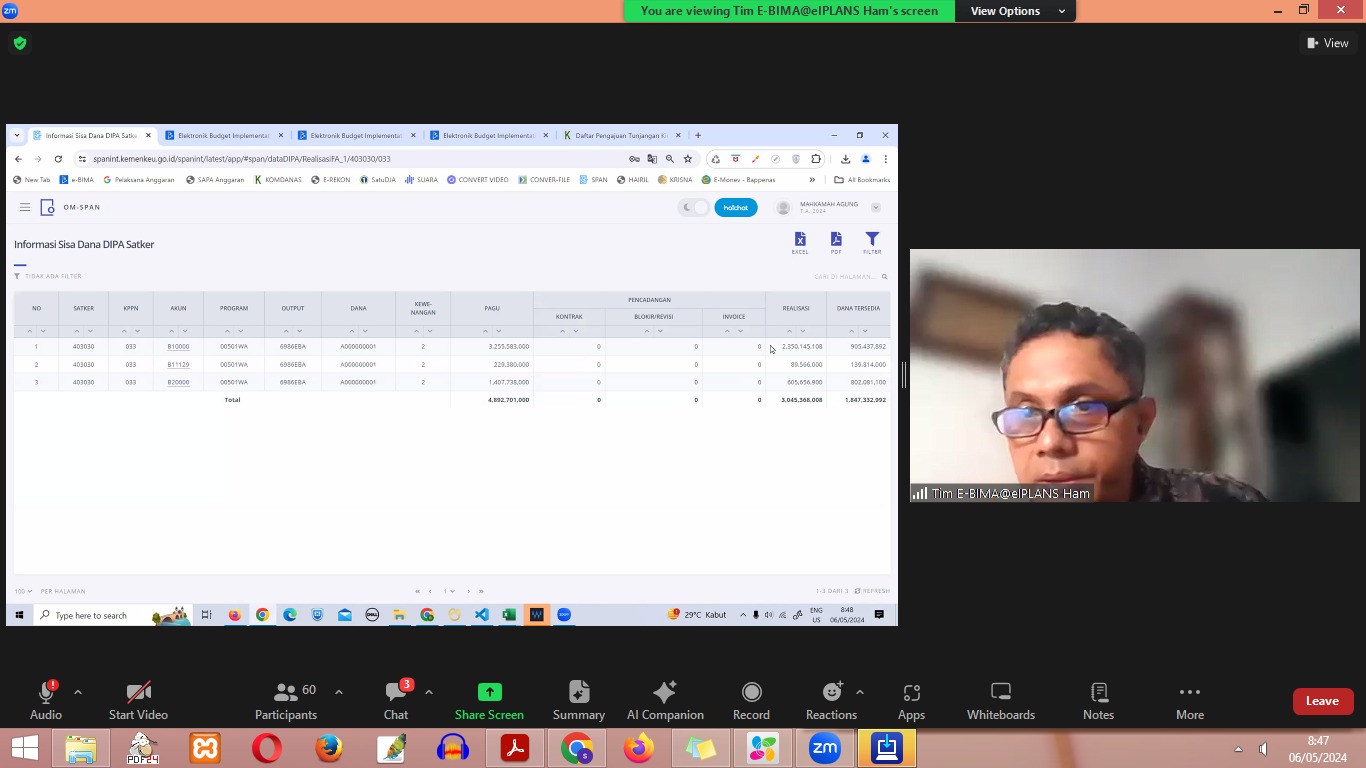Open hamburger menu in shared OM-SPAN page

click(25, 207)
